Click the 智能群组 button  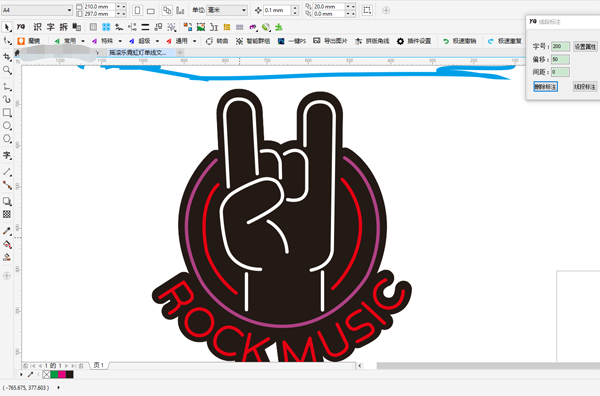coord(253,41)
